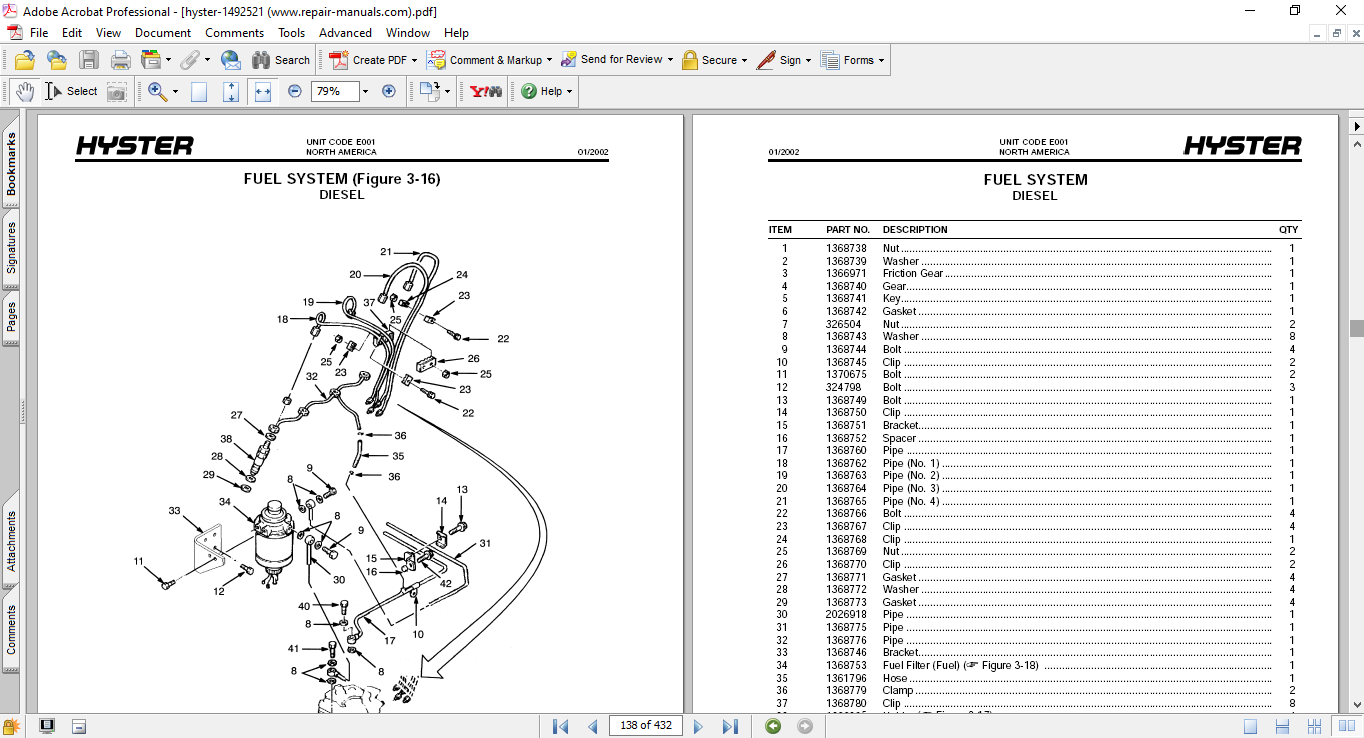Click the Actual Size page icon

[199, 91]
